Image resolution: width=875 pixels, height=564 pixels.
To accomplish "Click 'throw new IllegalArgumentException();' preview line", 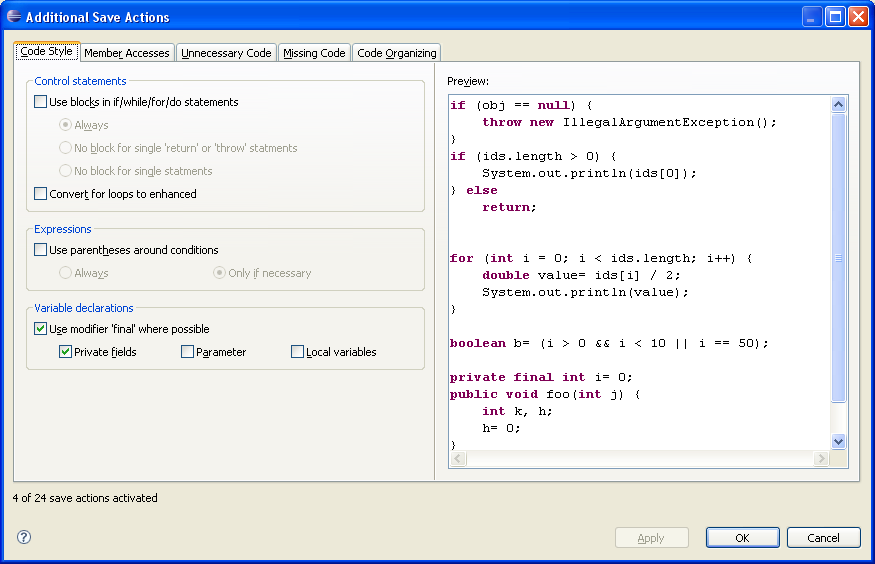I will 629,122.
